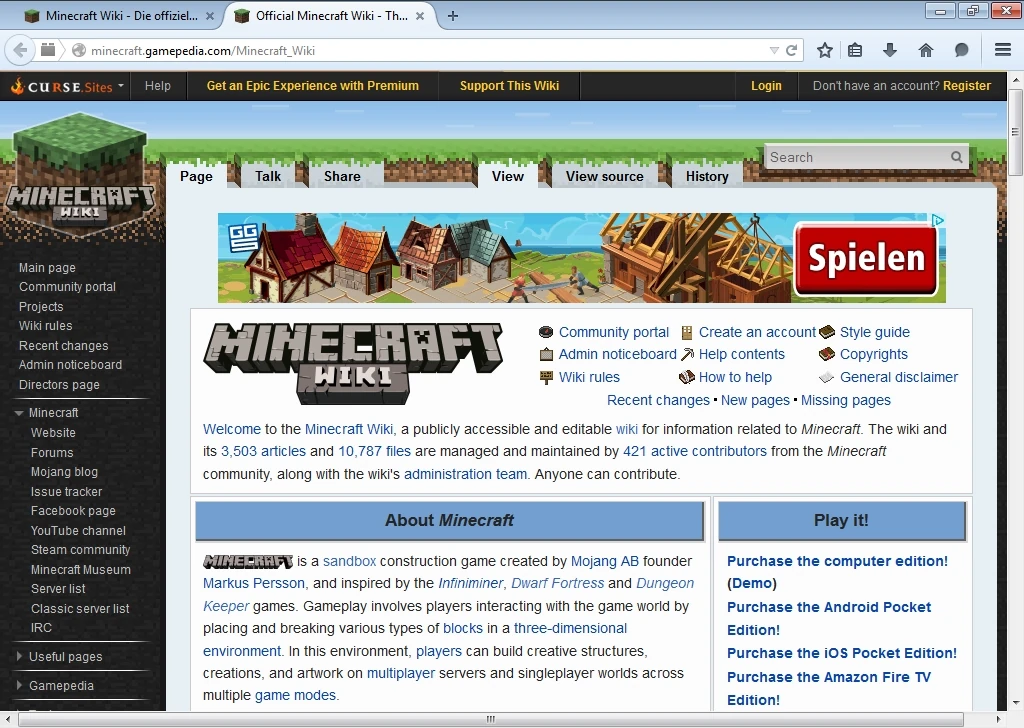The width and height of the screenshot is (1024, 728).
Task: Reload the page with the refresh icon
Action: tap(792, 50)
